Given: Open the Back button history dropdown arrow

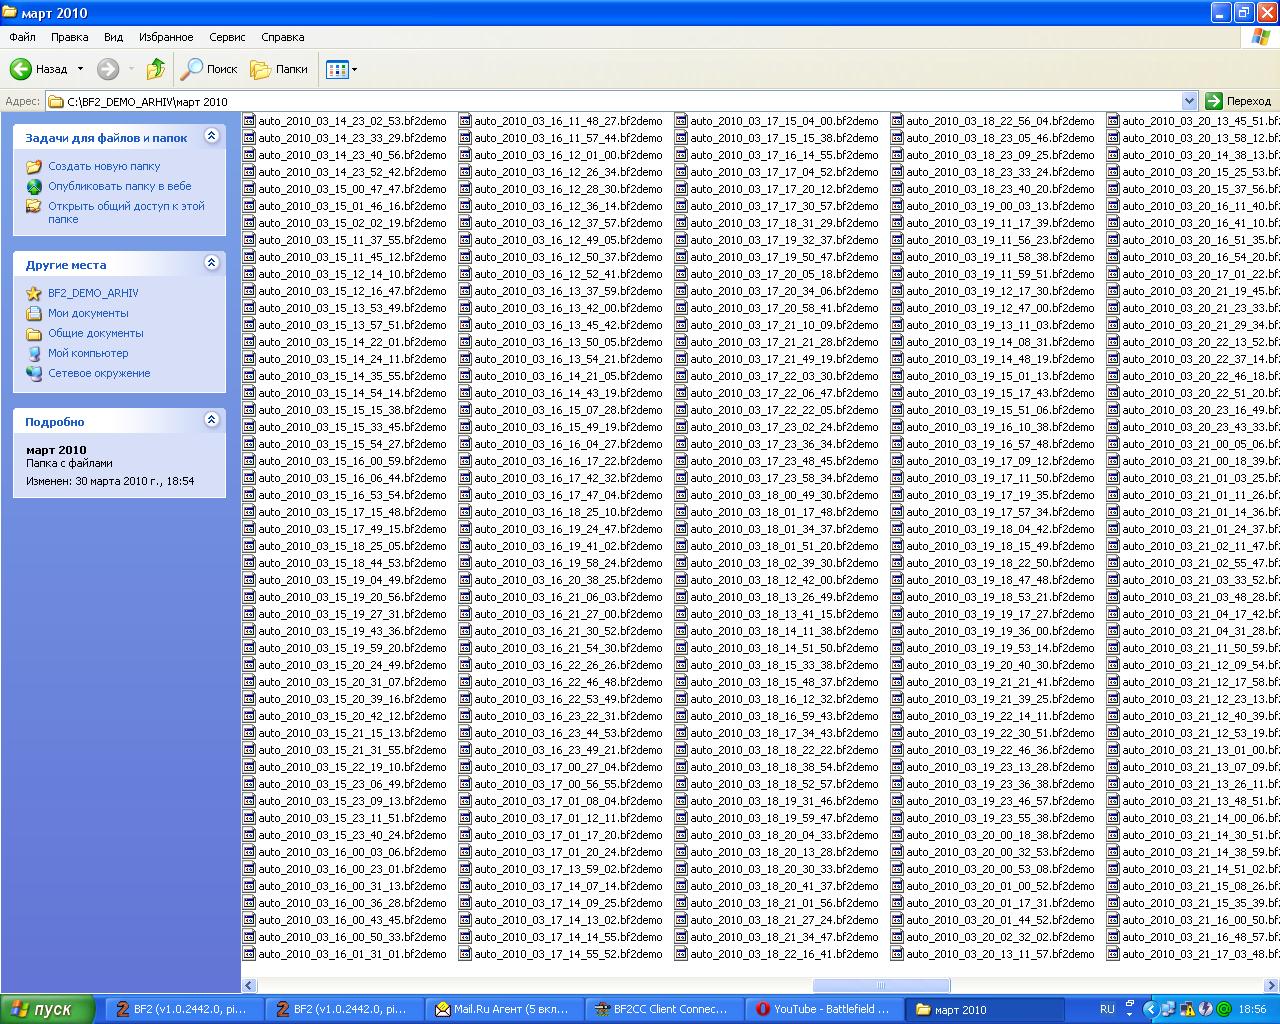Looking at the screenshot, I should (80, 69).
